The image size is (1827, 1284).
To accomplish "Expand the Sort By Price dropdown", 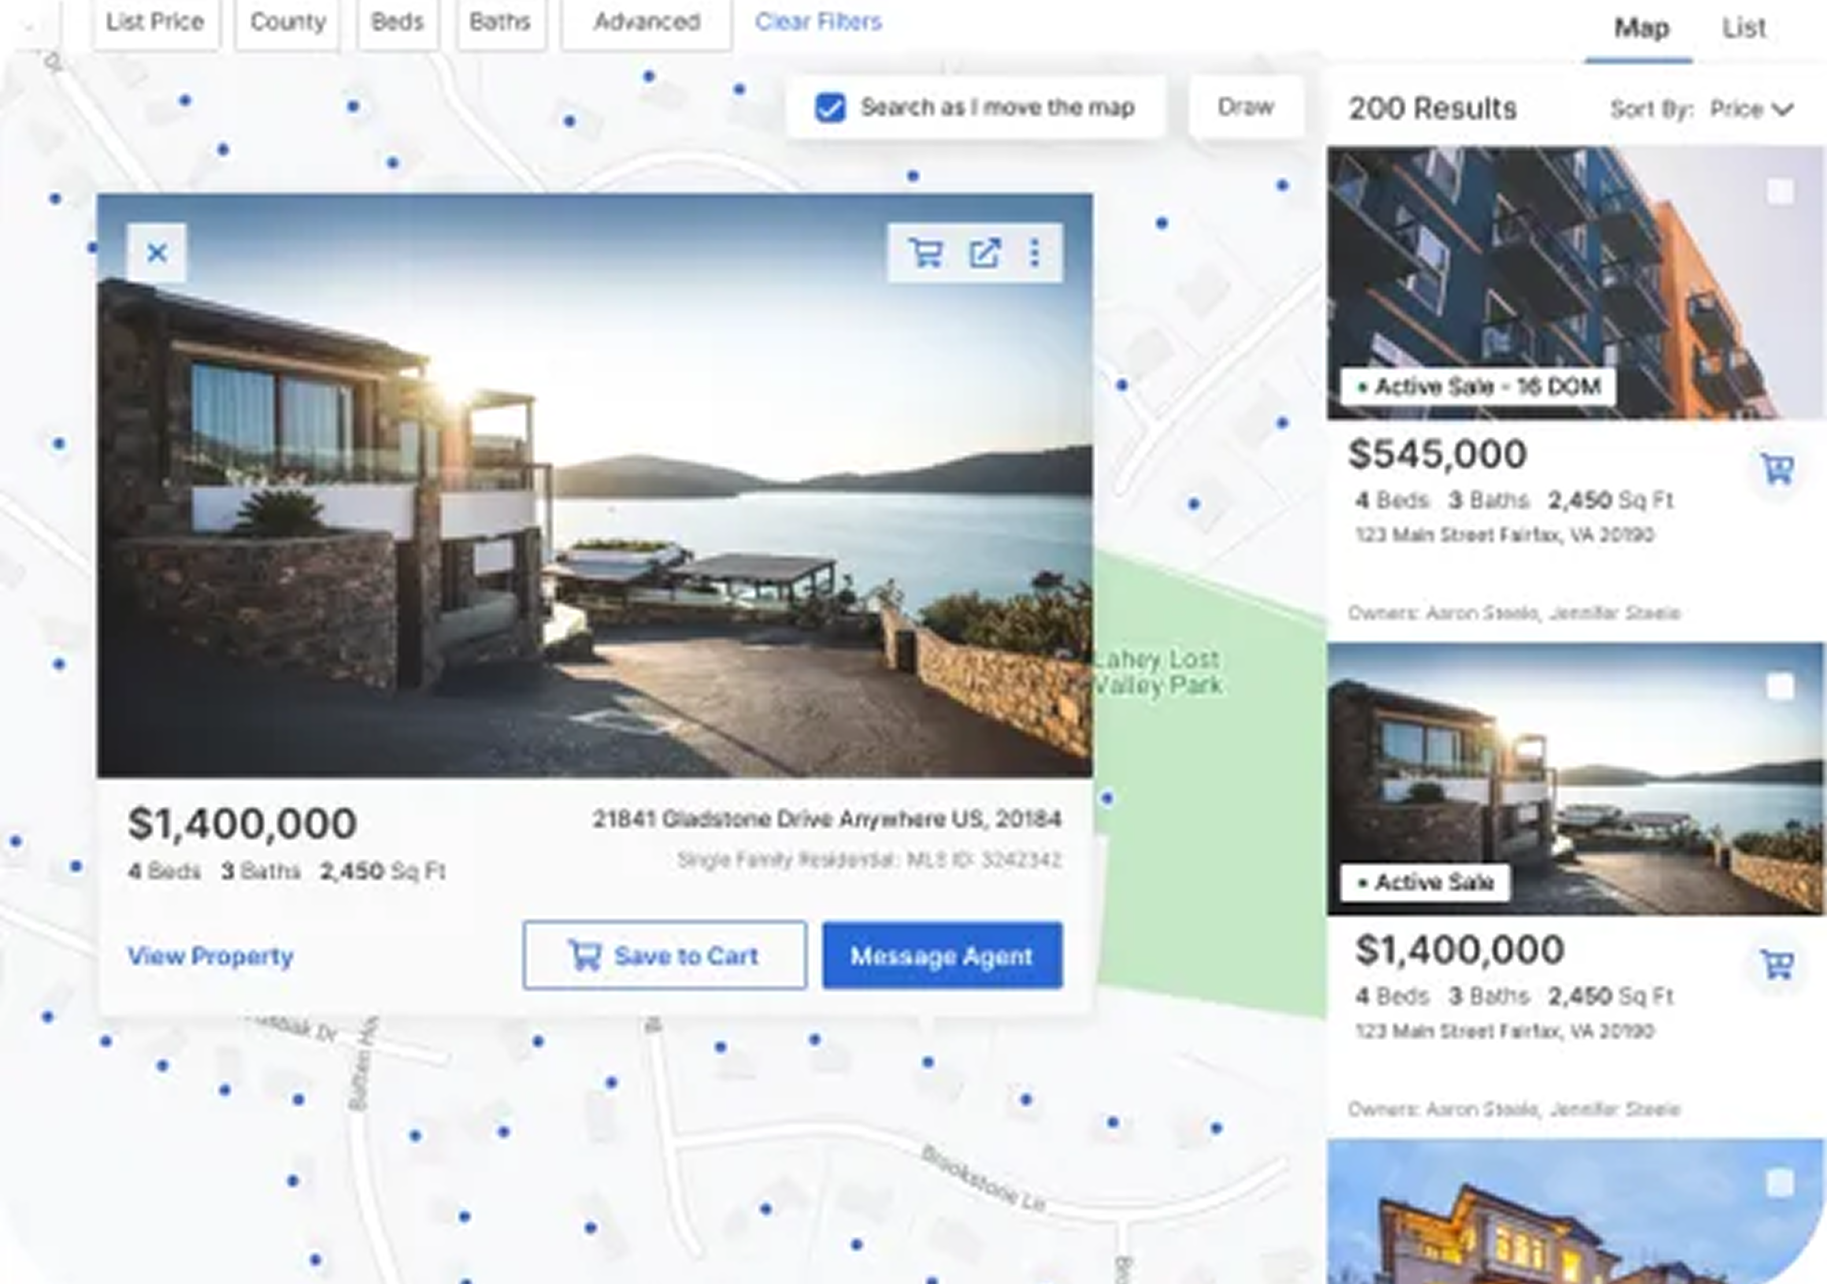I will [x=1752, y=109].
